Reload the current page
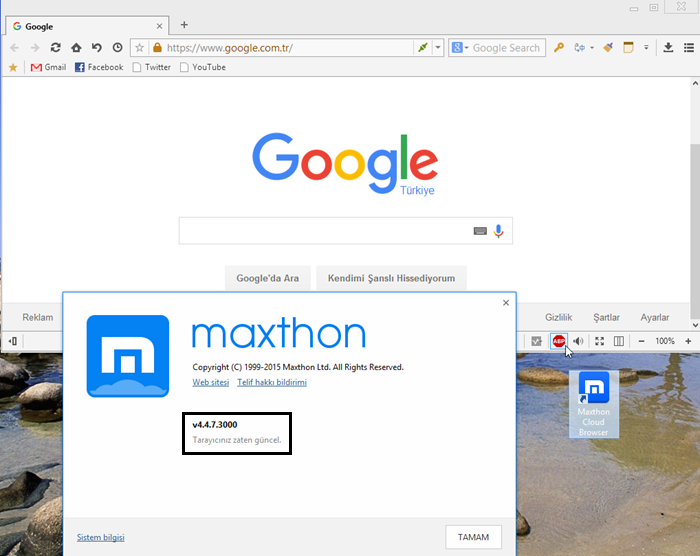Image resolution: width=700 pixels, height=556 pixels. [56, 47]
